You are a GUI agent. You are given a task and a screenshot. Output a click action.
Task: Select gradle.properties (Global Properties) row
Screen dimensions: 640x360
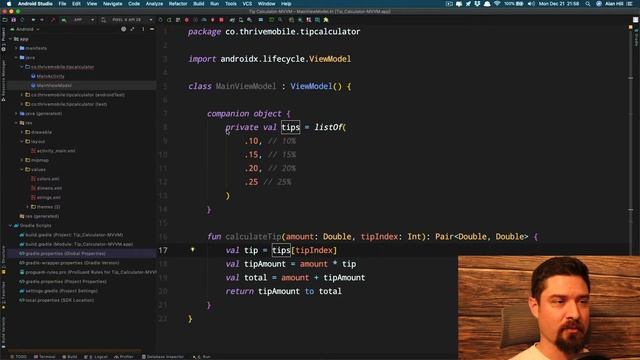[x=81, y=253]
